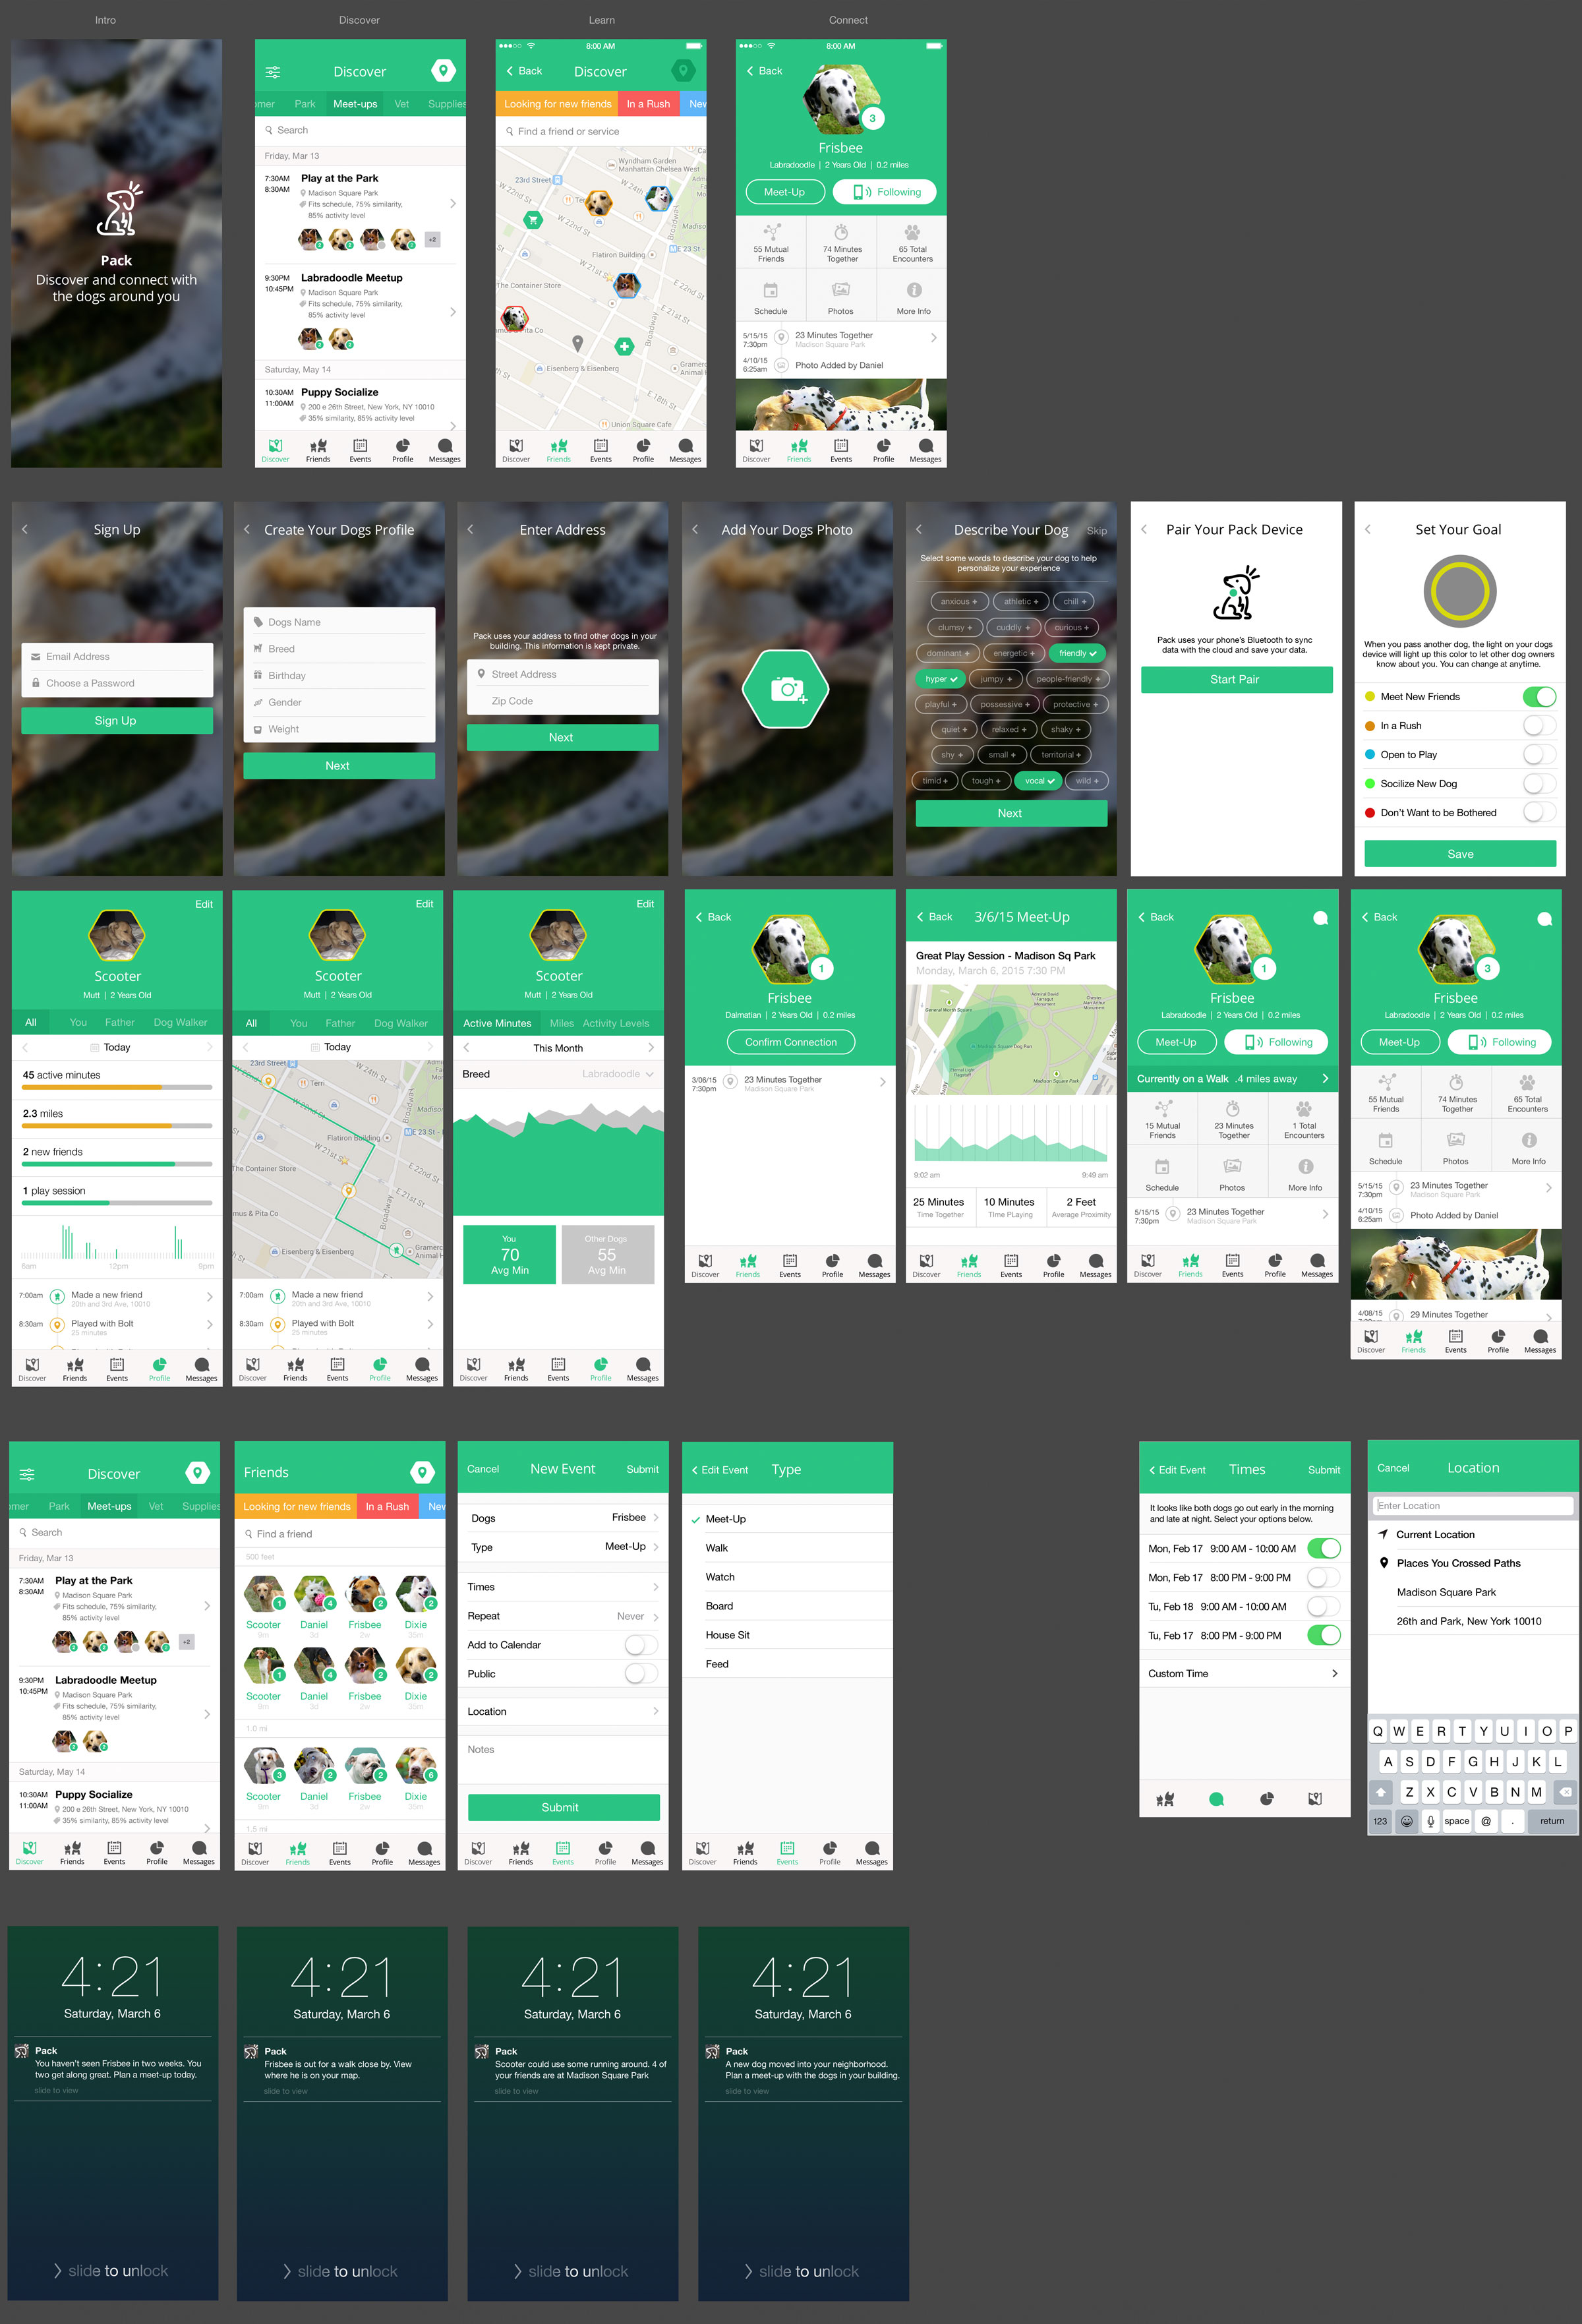Open the Repeat Never option chevron
Screen dimensions: 1582x2324
click(655, 1617)
